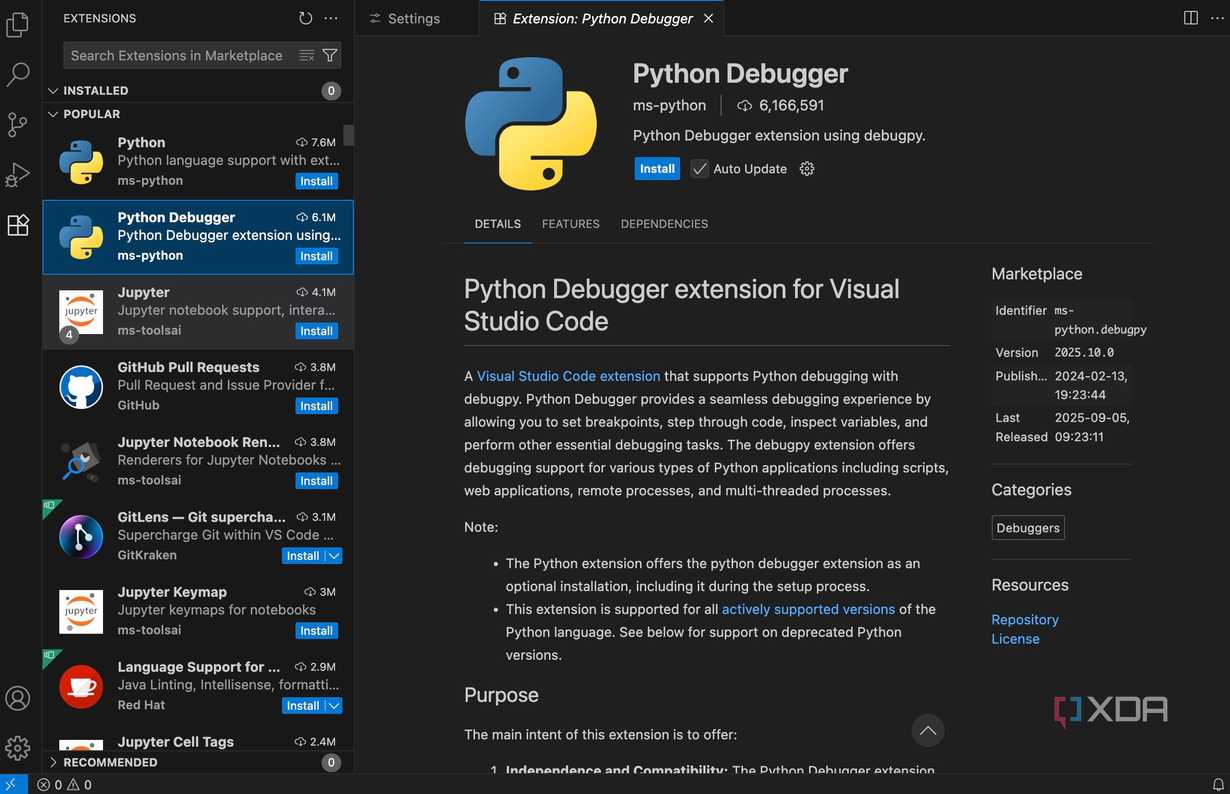Open the Dependencies tab
This screenshot has width=1230, height=794.
coord(664,224)
